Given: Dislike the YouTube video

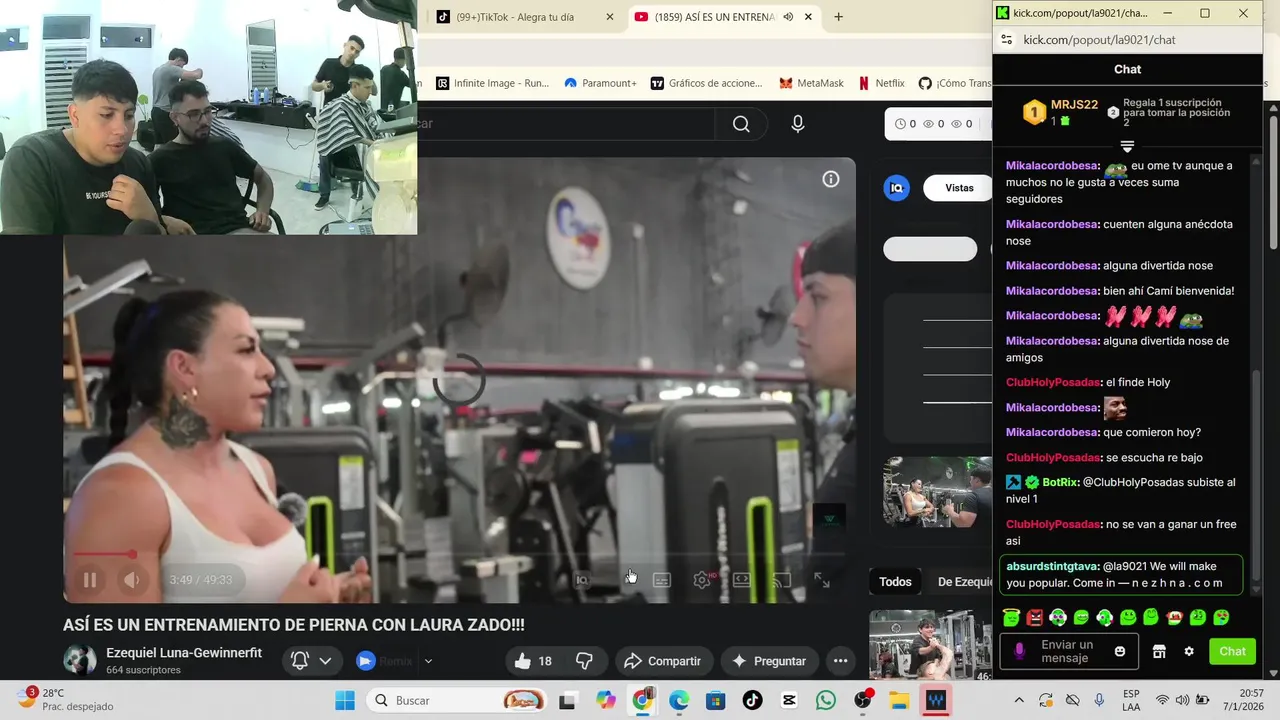Looking at the screenshot, I should pyautogui.click(x=585, y=661).
